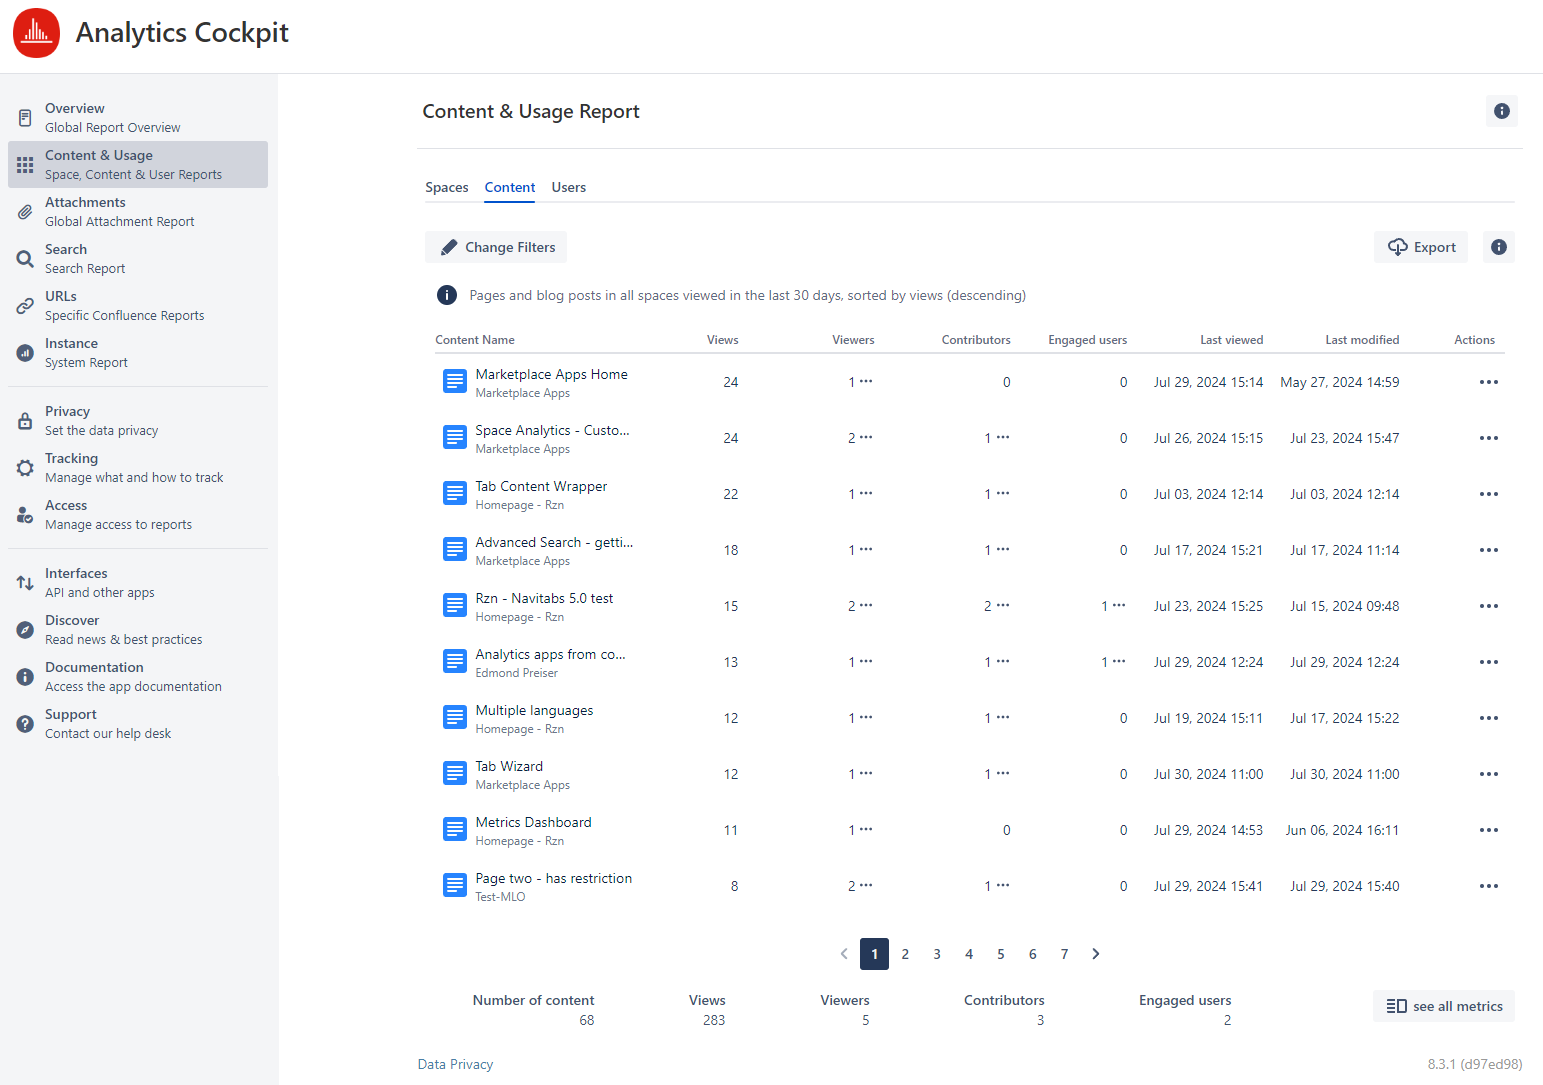Click the see all metrics button

(x=1444, y=1006)
